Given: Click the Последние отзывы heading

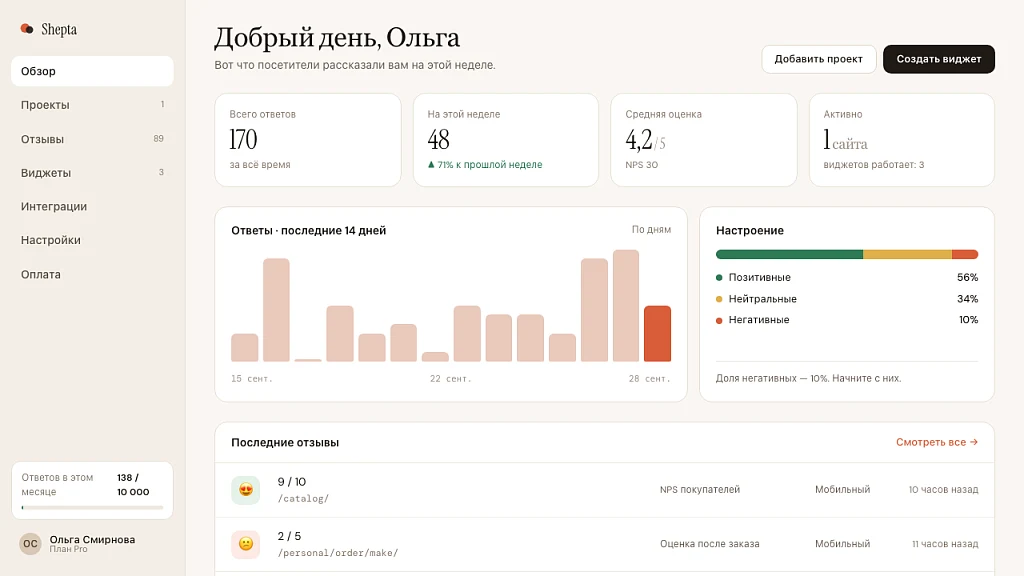Looking at the screenshot, I should 285,442.
